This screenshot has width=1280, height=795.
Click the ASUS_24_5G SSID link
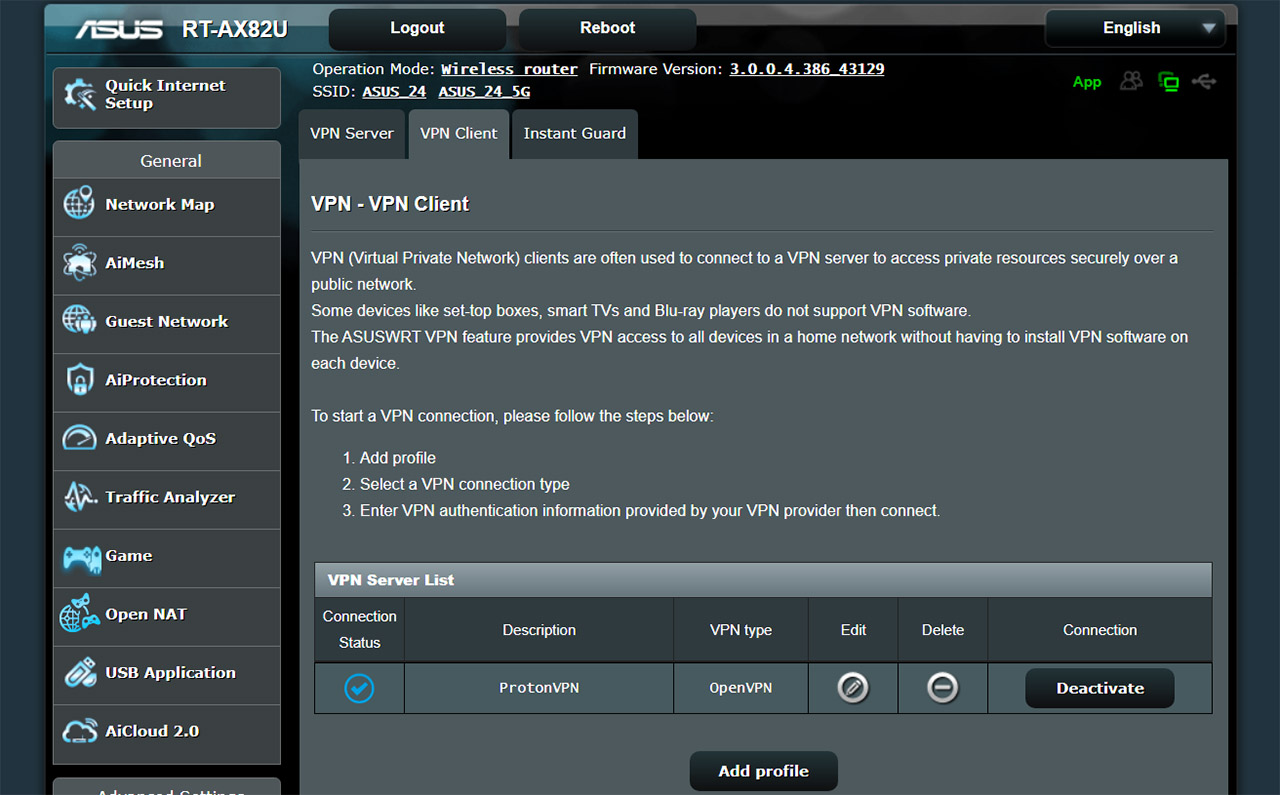[484, 91]
